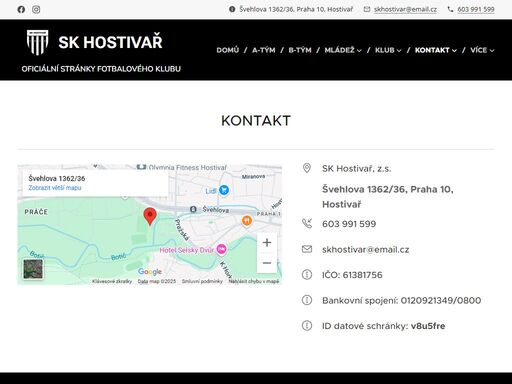Switch map to satellite view thumbnail

(x=33, y=269)
